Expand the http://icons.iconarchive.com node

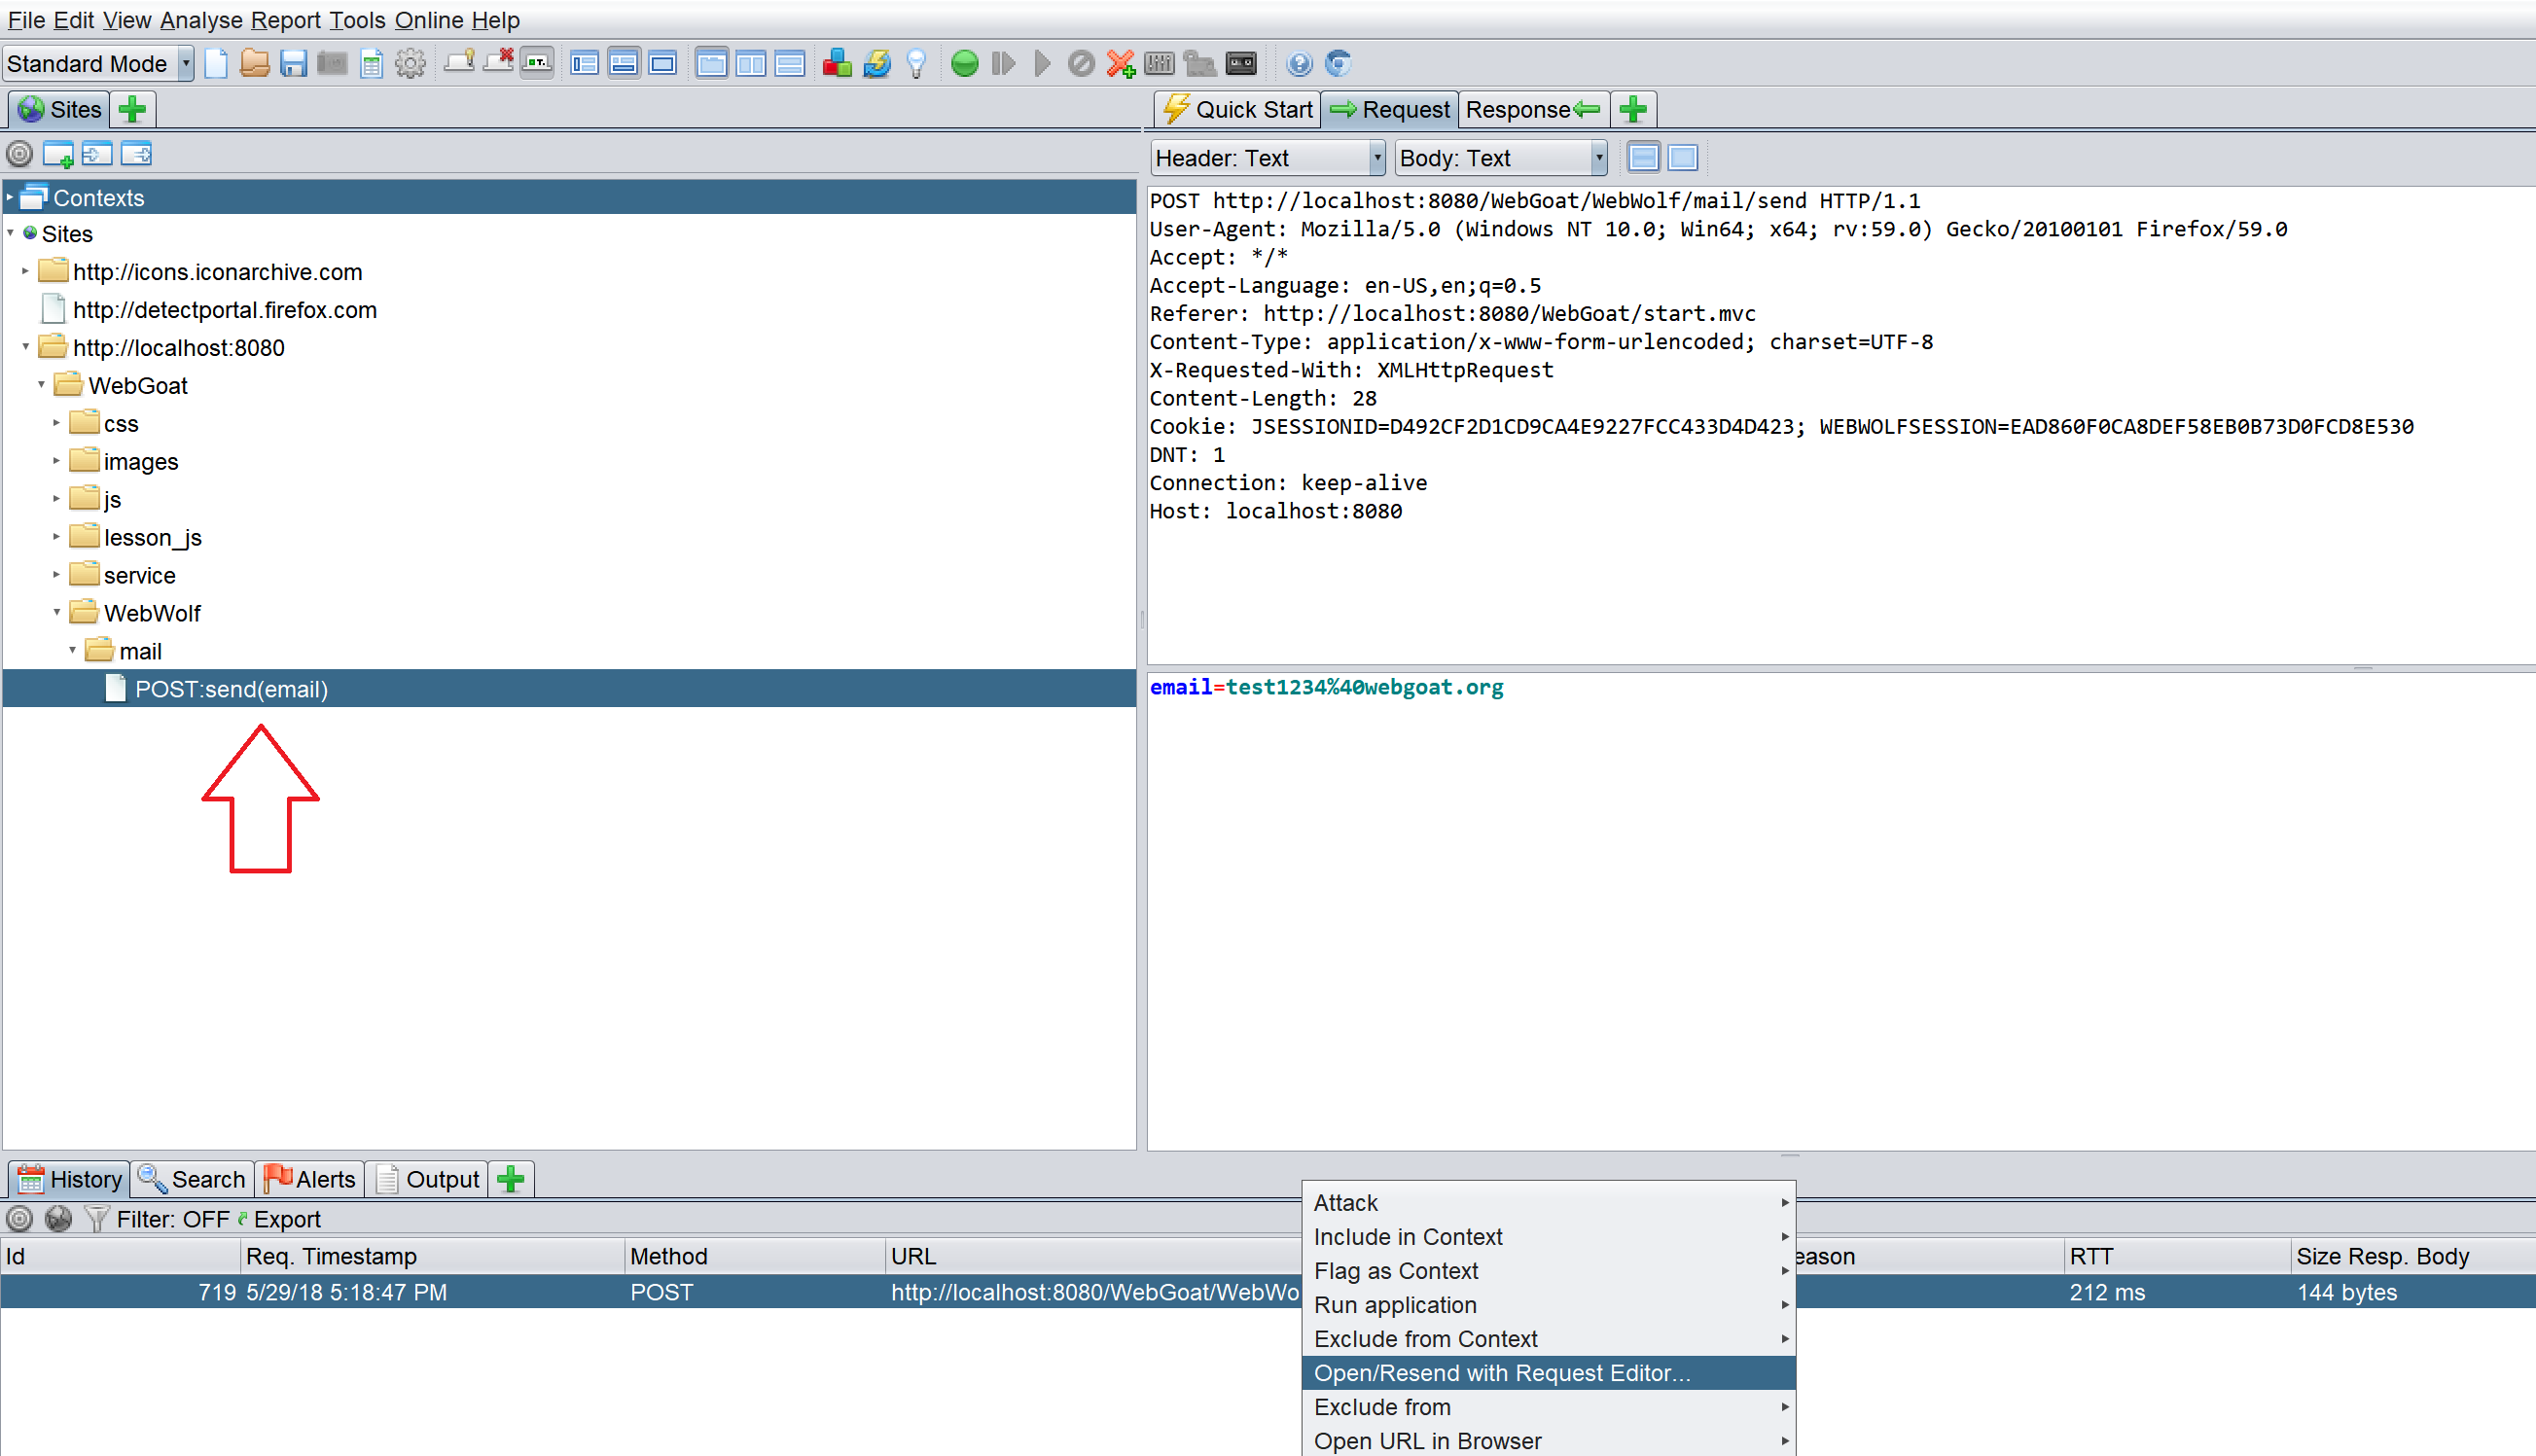[26, 271]
